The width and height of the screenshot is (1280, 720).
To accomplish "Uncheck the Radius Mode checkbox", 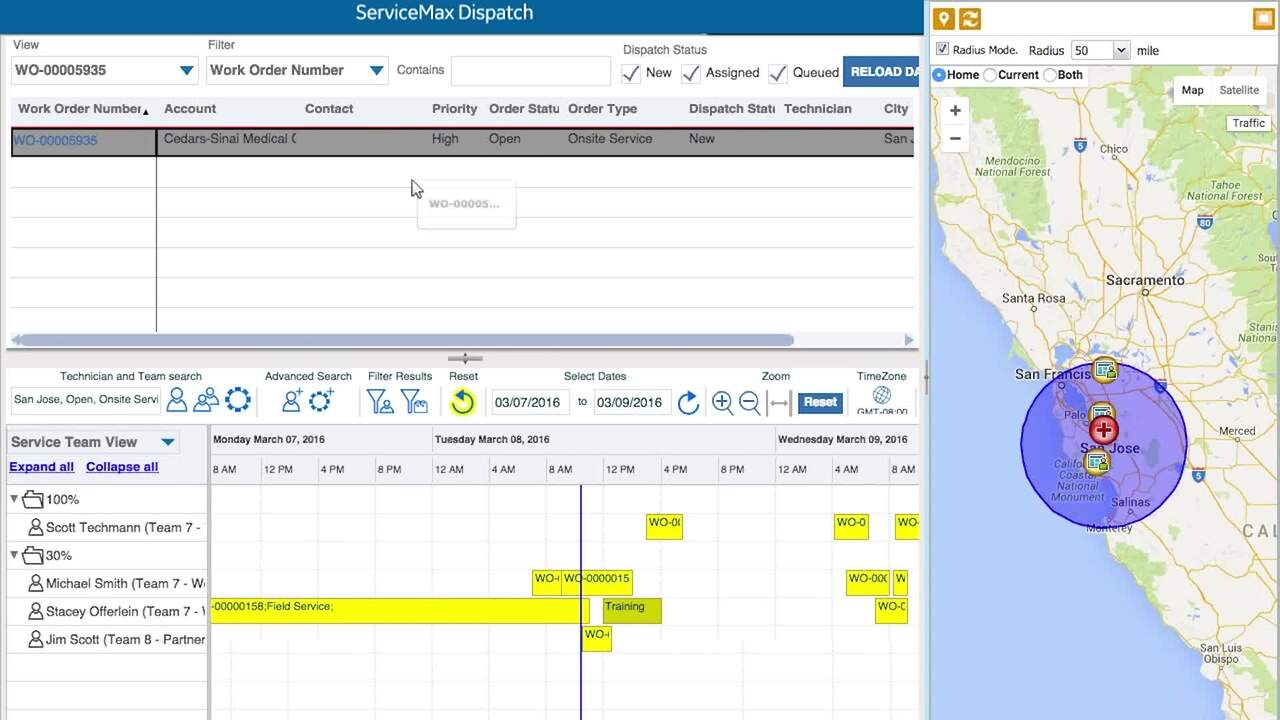I will coord(942,49).
